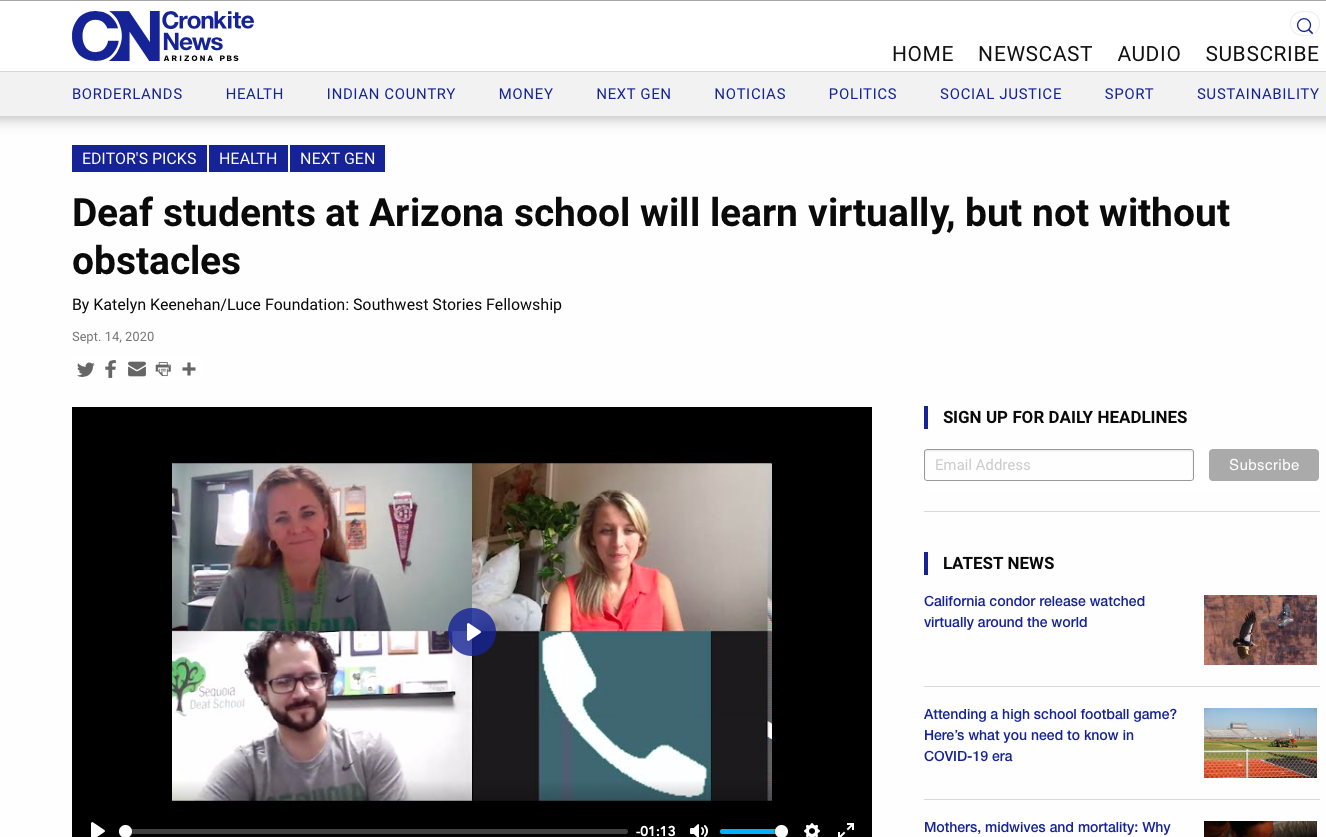This screenshot has height=837, width=1326.
Task: Go to the BORDERLANDS section
Action: tap(127, 94)
